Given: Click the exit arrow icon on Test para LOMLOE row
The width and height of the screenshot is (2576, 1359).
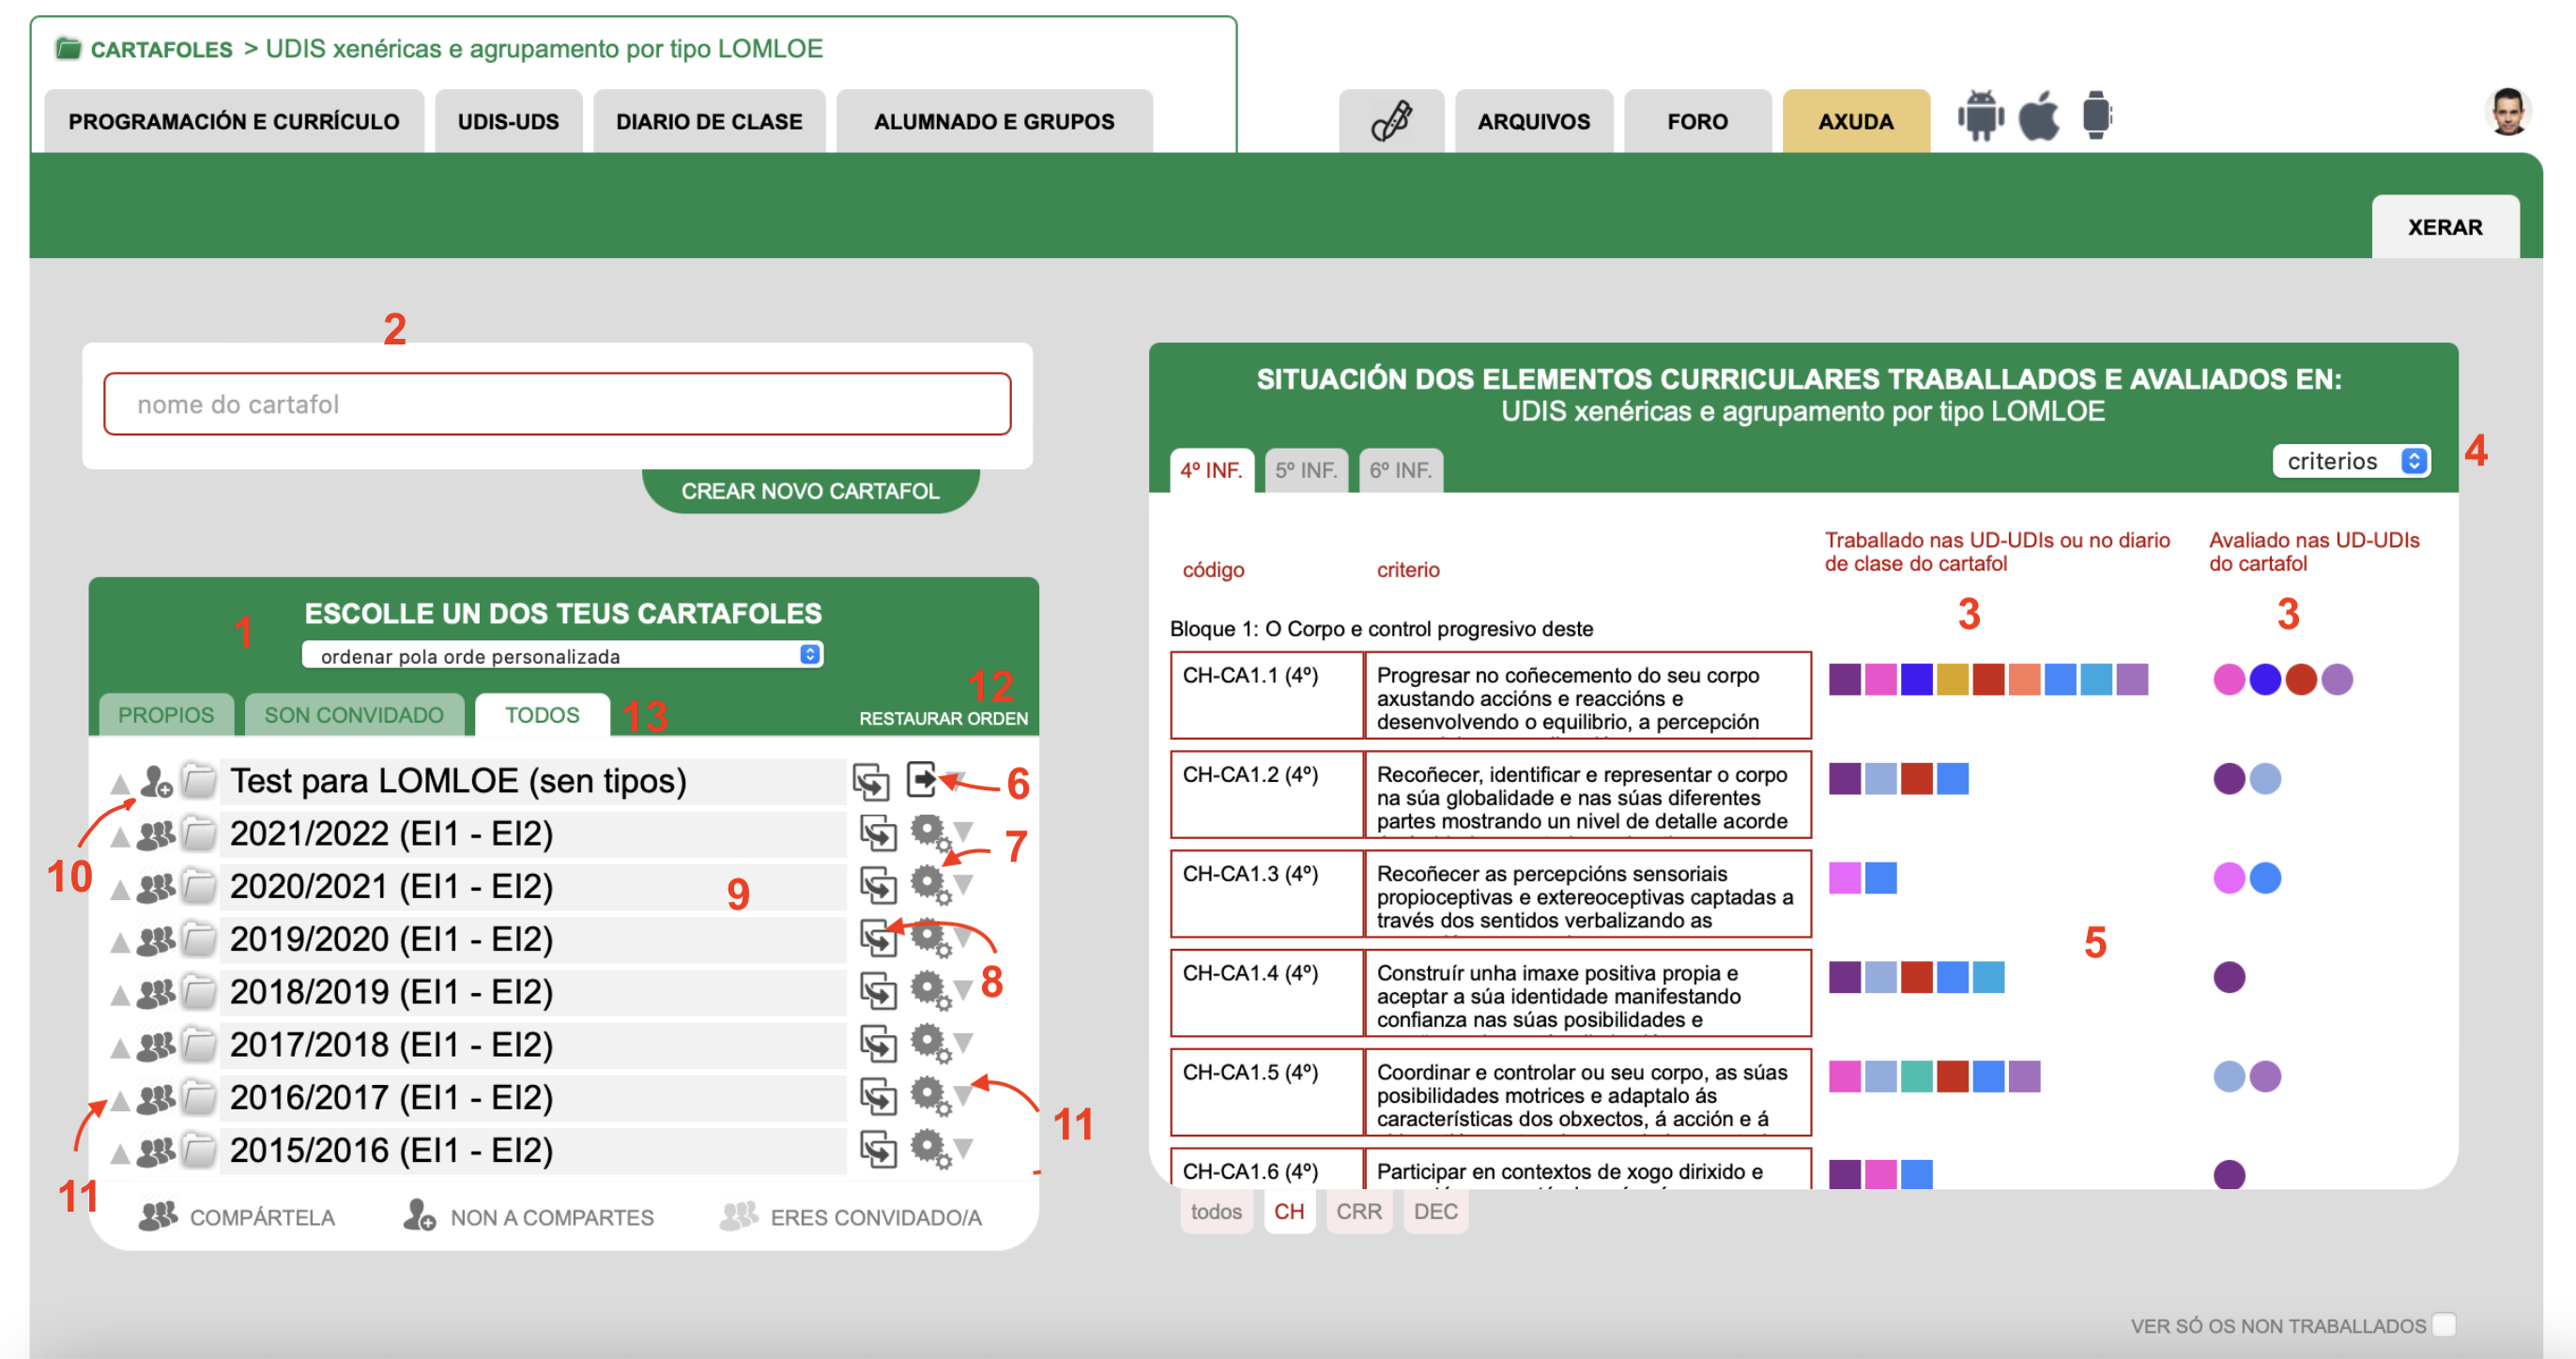Looking at the screenshot, I should [922, 779].
